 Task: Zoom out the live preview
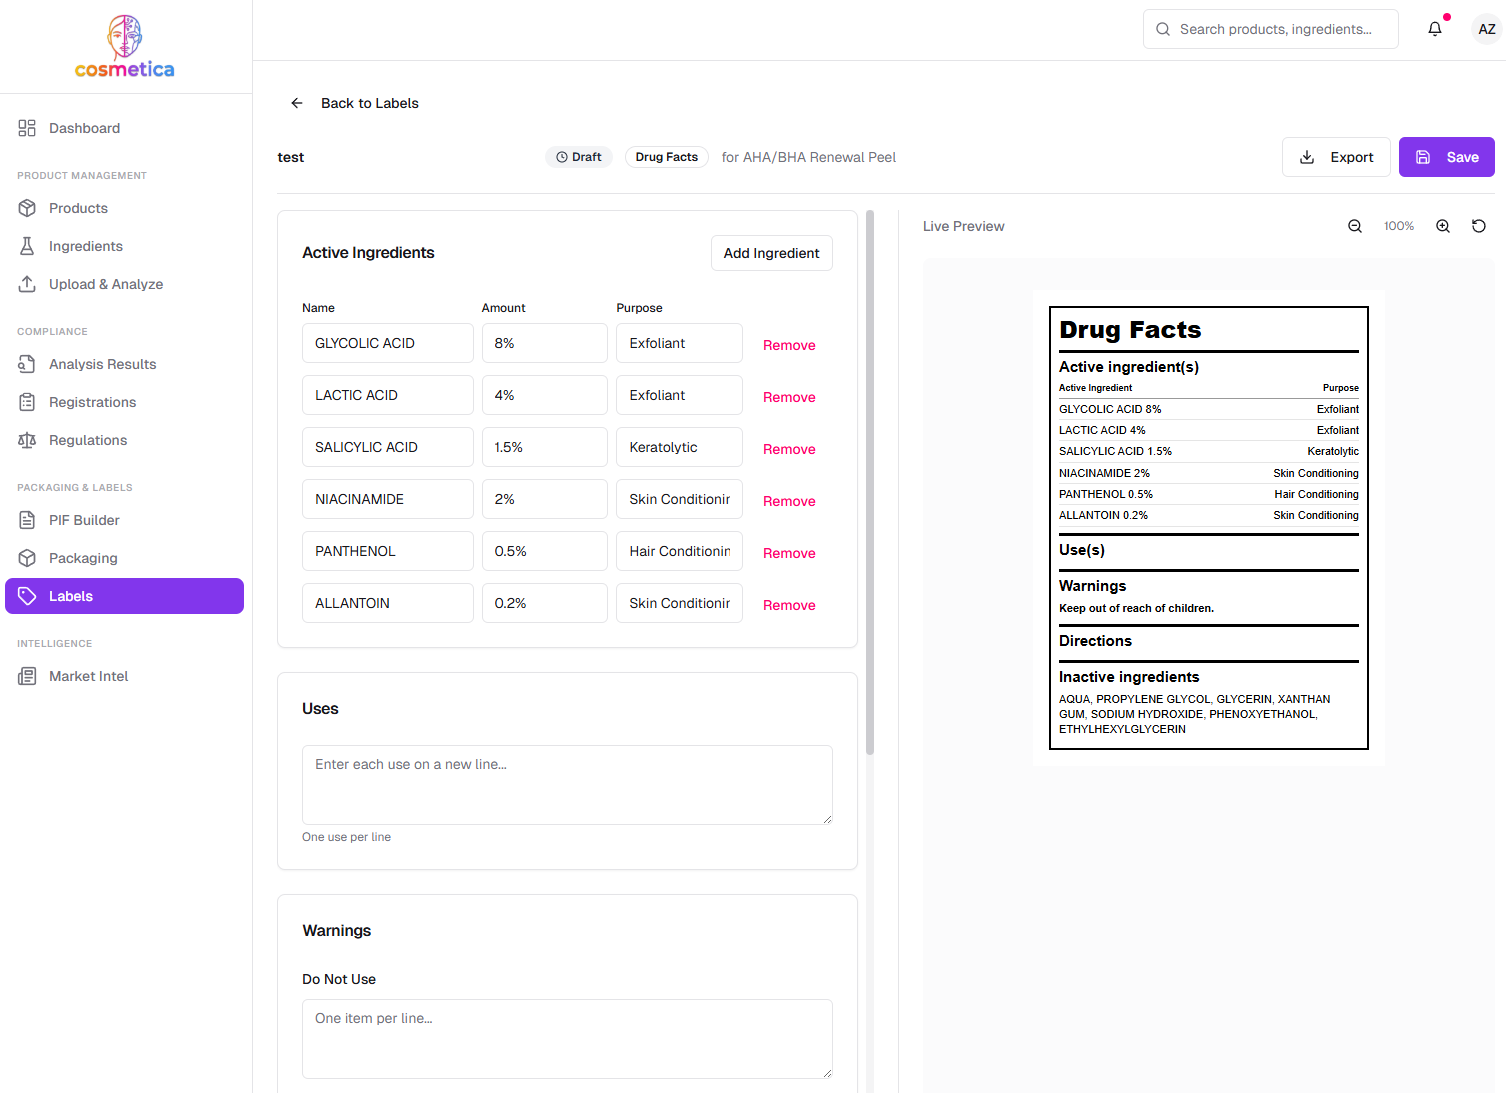1355,226
